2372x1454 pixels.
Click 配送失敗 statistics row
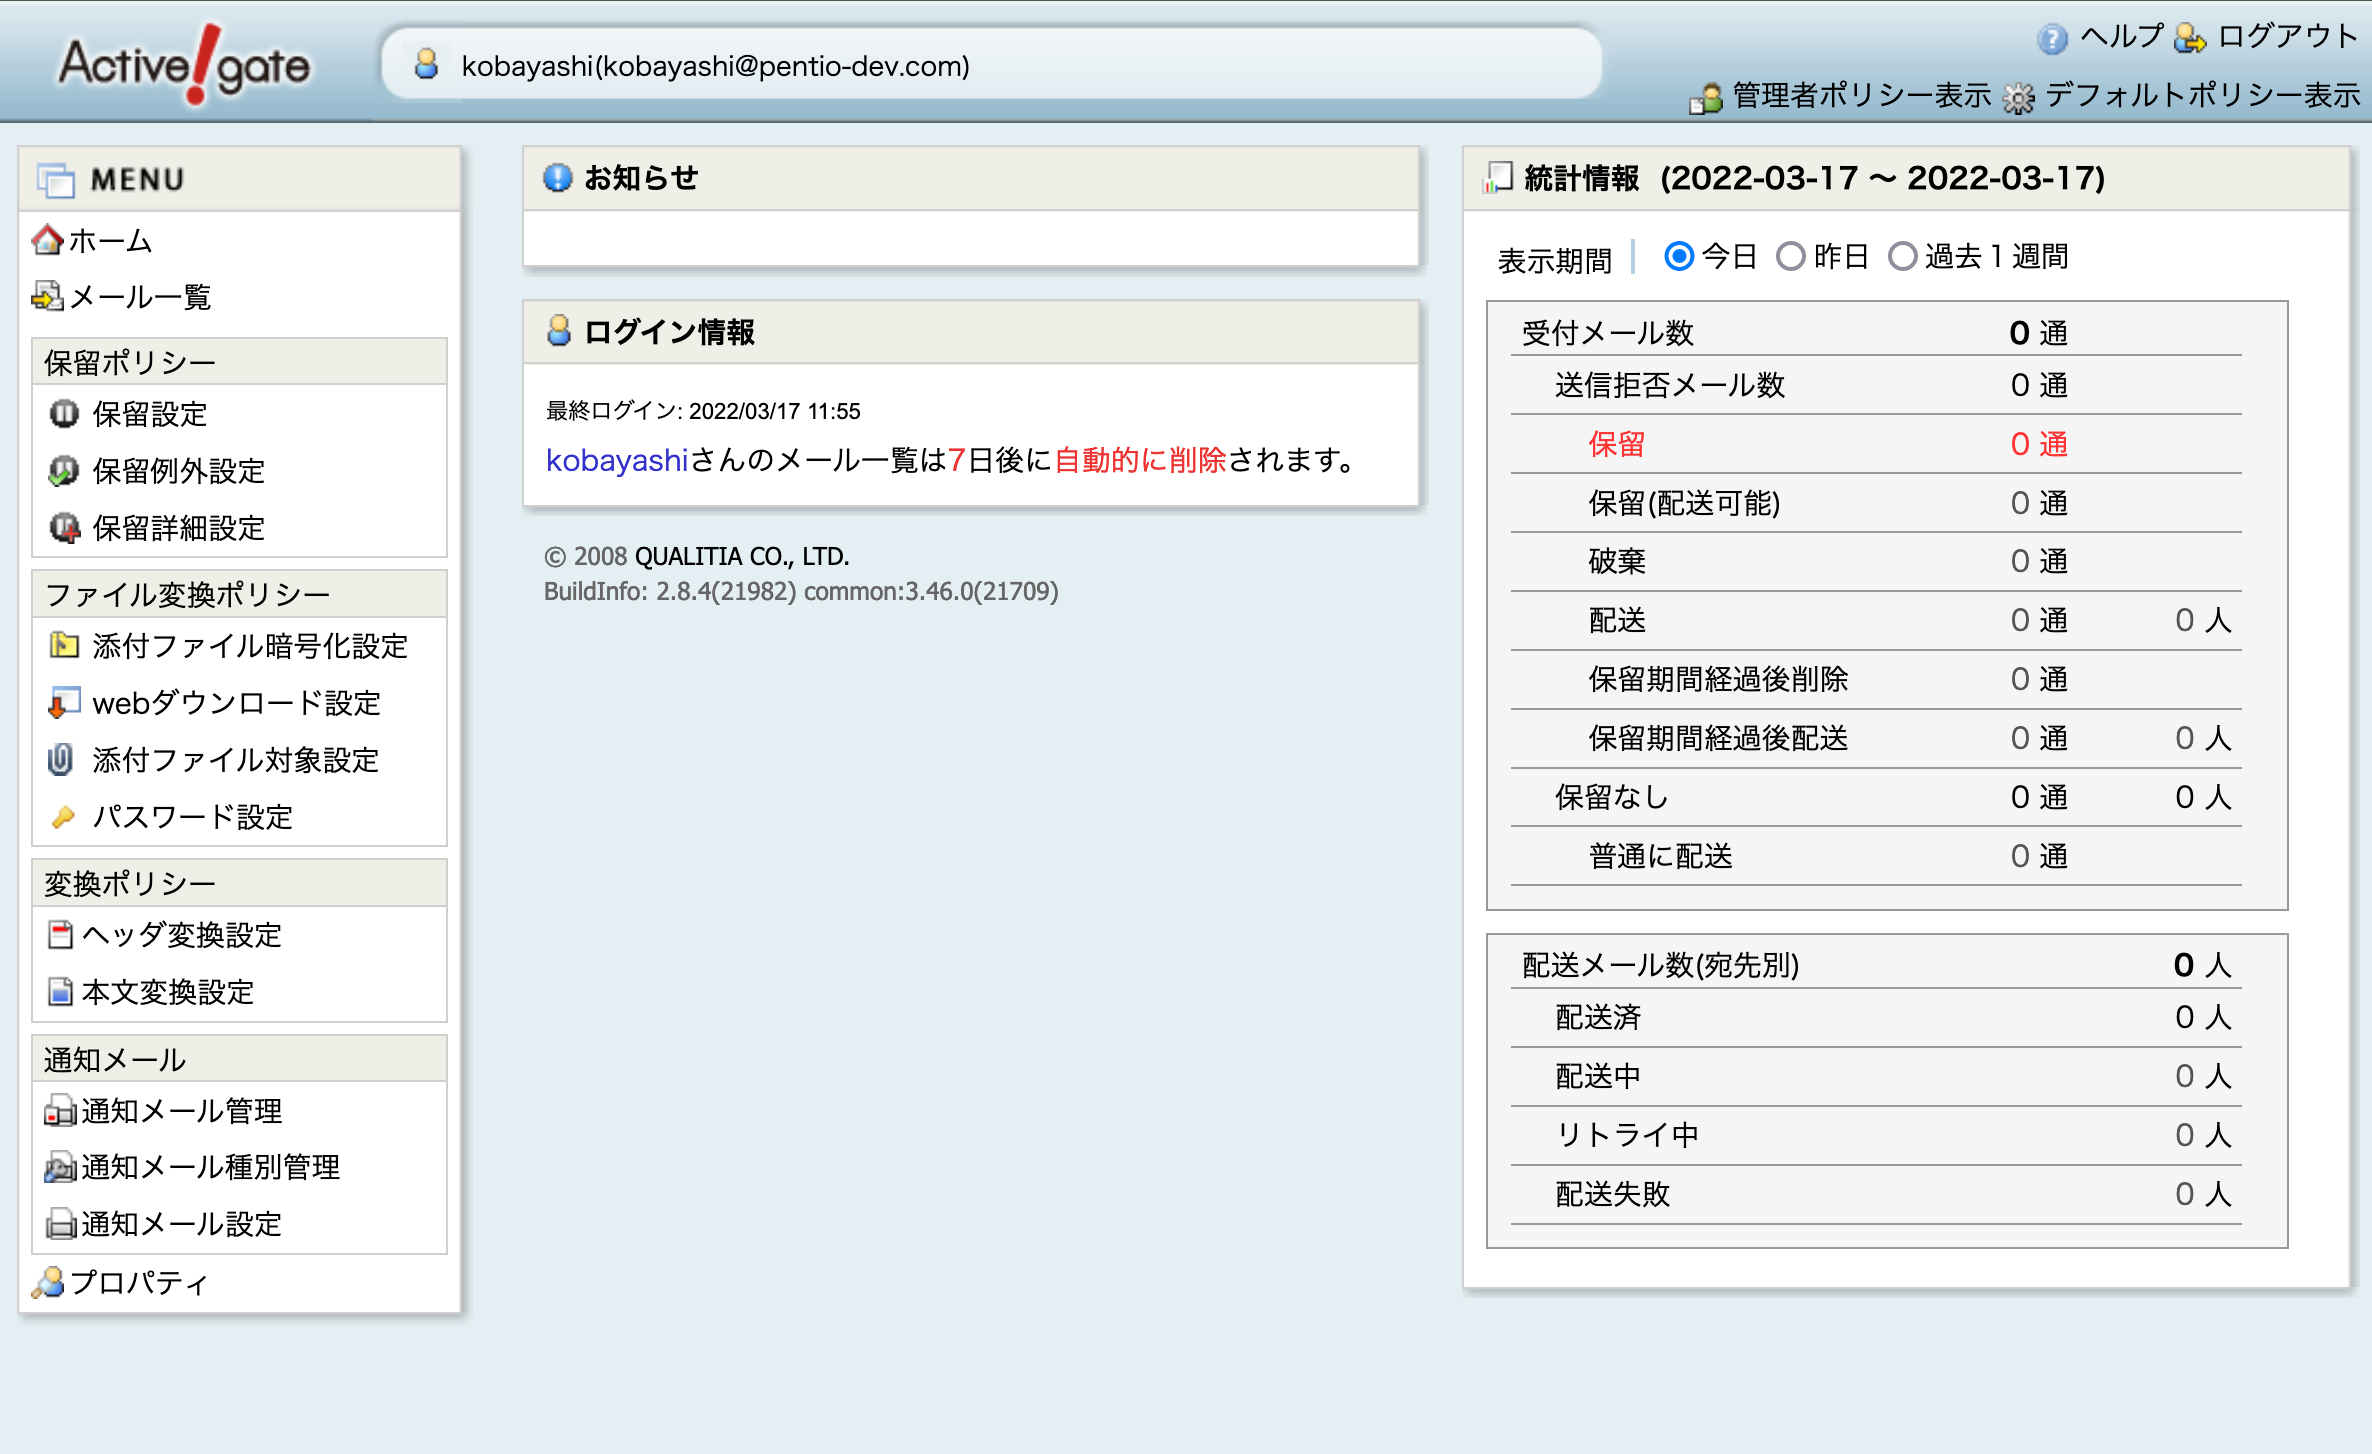(x=1876, y=1194)
